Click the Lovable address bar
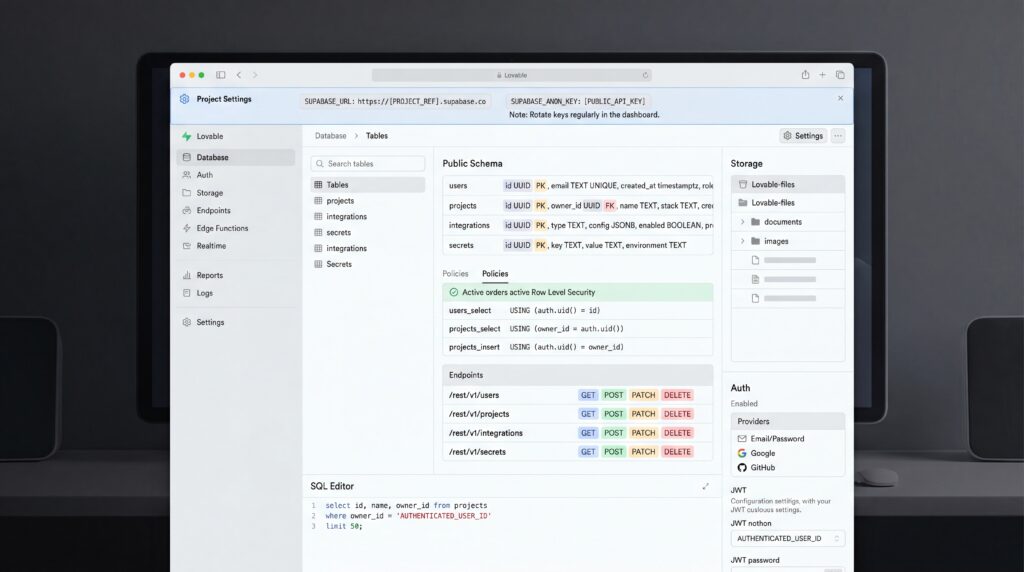Viewport: 1024px width, 572px height. pyautogui.click(x=511, y=75)
